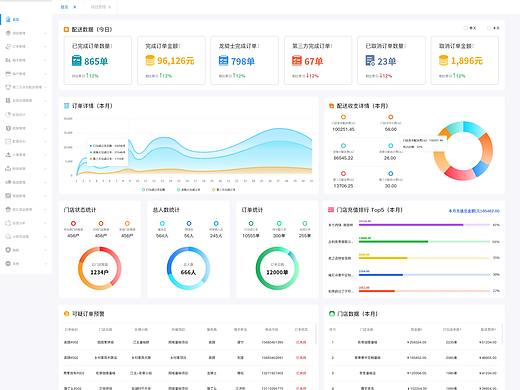This screenshot has width=520, height=390.
Task: Click the red icon beside 67单
Action: coord(297,60)
